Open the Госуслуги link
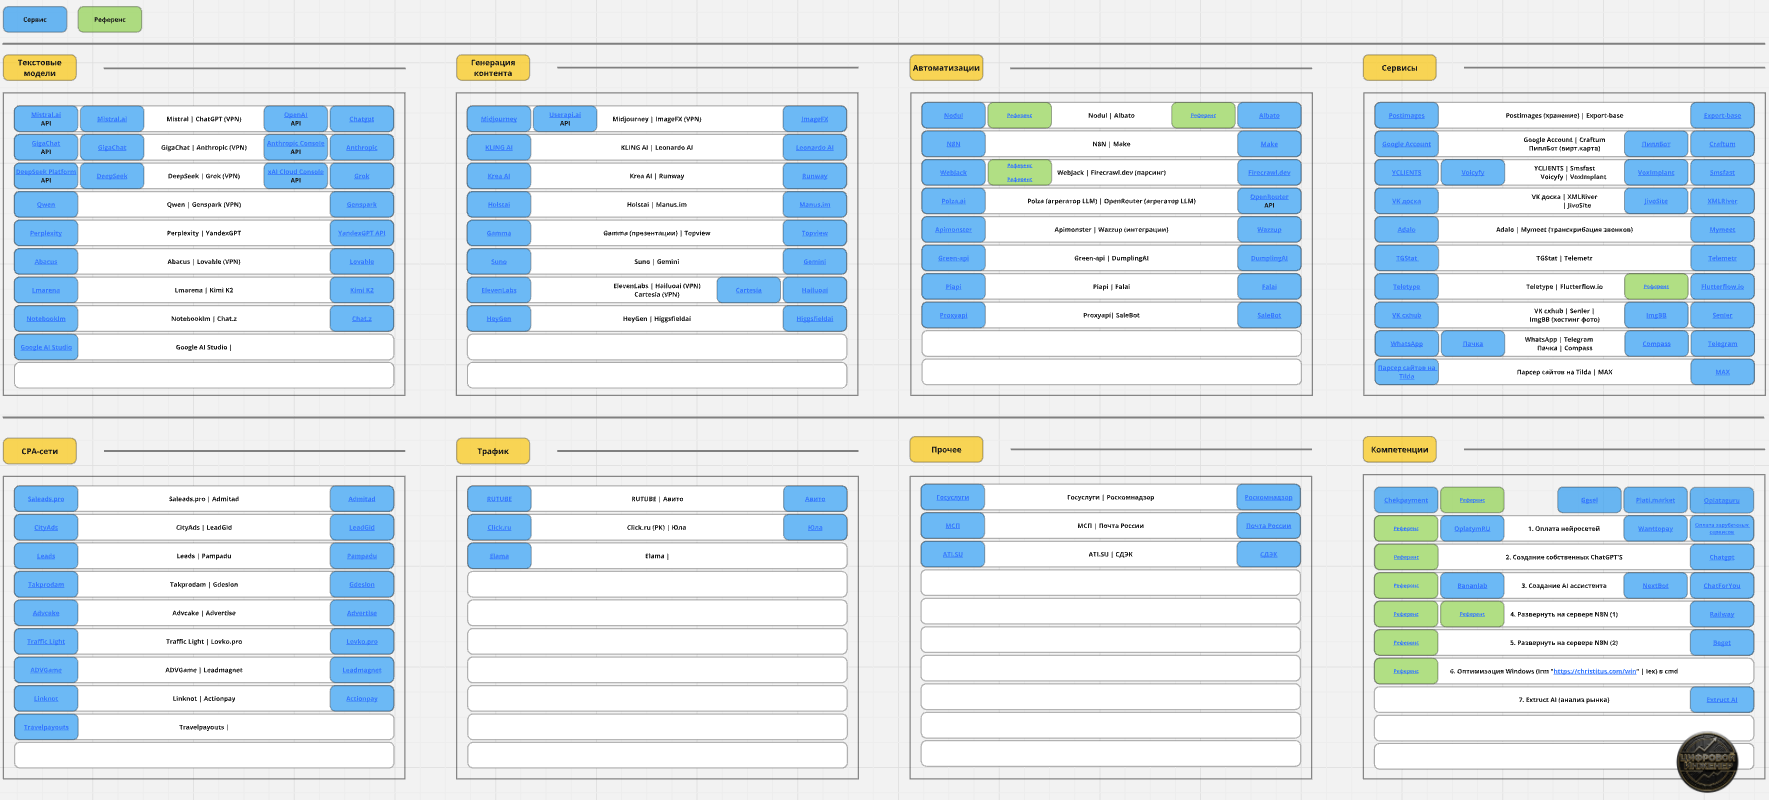Image resolution: width=1769 pixels, height=800 pixels. (952, 497)
